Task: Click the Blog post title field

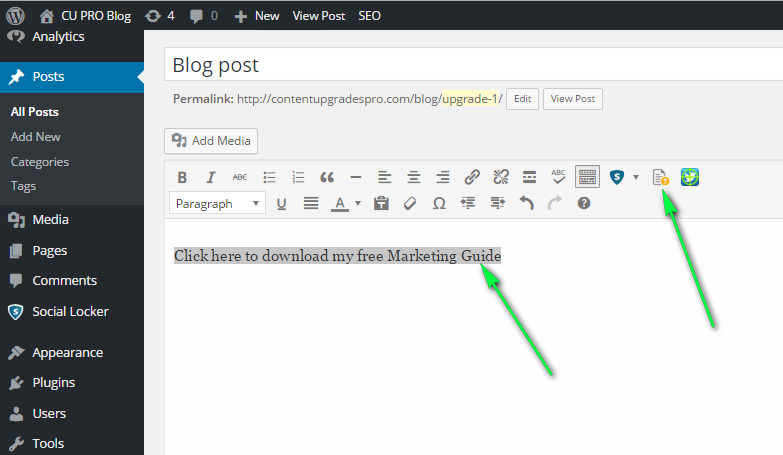Action: click(473, 64)
